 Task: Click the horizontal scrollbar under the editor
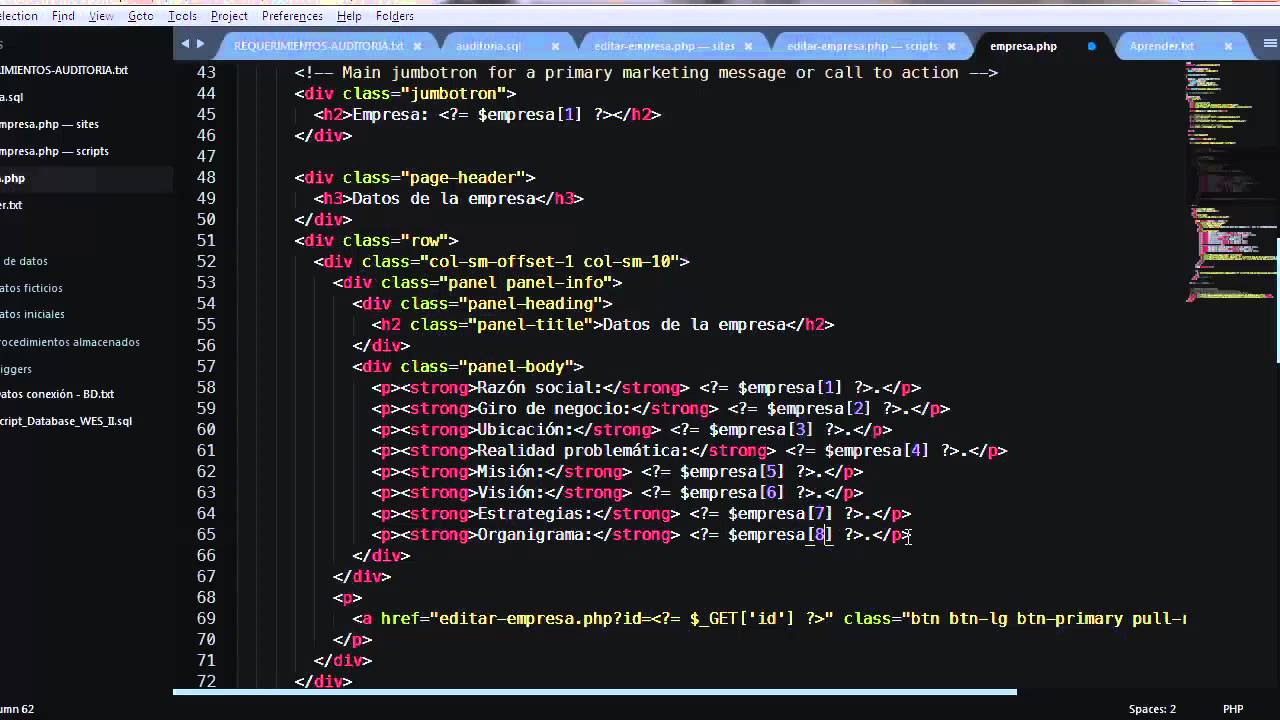coord(595,691)
